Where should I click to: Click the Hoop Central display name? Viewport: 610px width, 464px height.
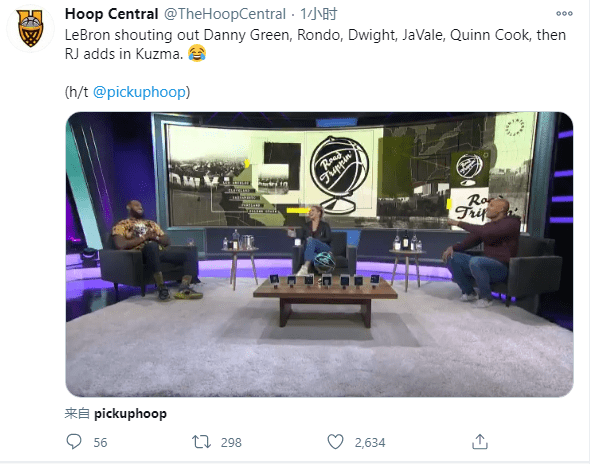pos(112,14)
